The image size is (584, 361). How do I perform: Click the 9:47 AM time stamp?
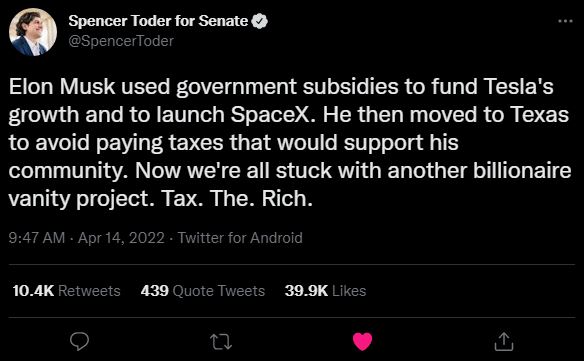pos(36,238)
